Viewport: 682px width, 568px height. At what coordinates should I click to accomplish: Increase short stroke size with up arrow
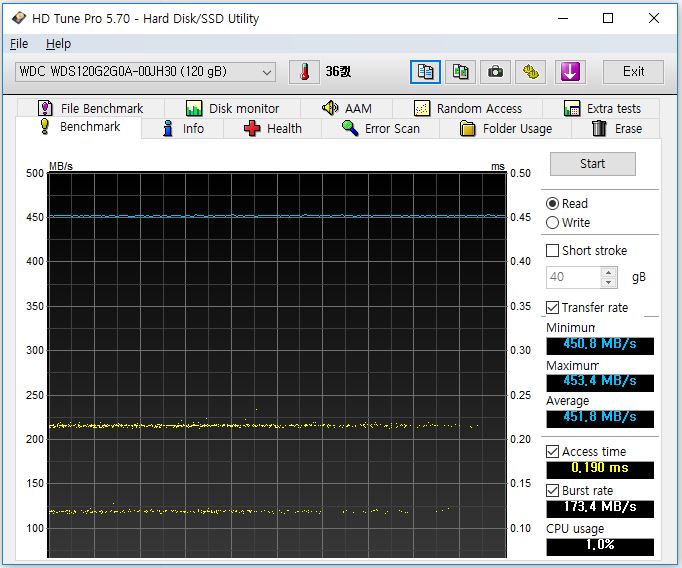click(609, 272)
